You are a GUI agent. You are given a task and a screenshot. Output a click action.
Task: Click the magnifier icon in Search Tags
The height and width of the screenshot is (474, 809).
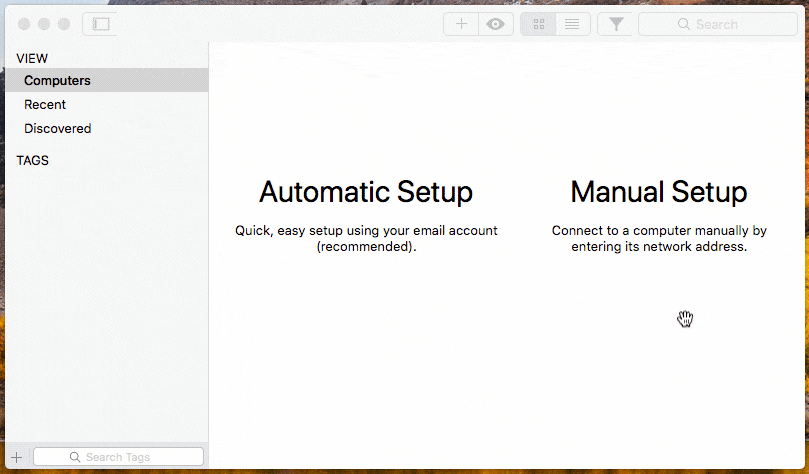pos(75,457)
